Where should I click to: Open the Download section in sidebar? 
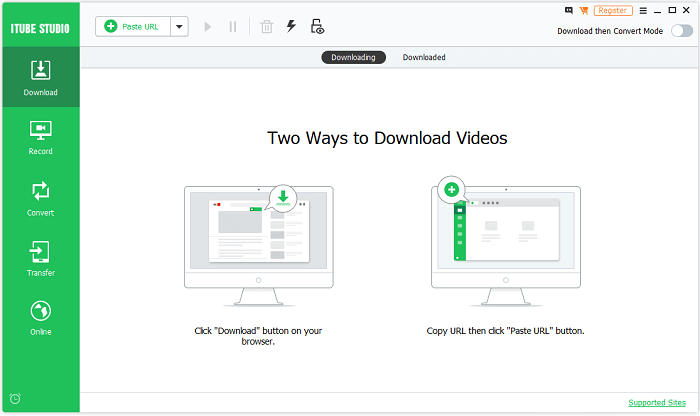click(40, 78)
